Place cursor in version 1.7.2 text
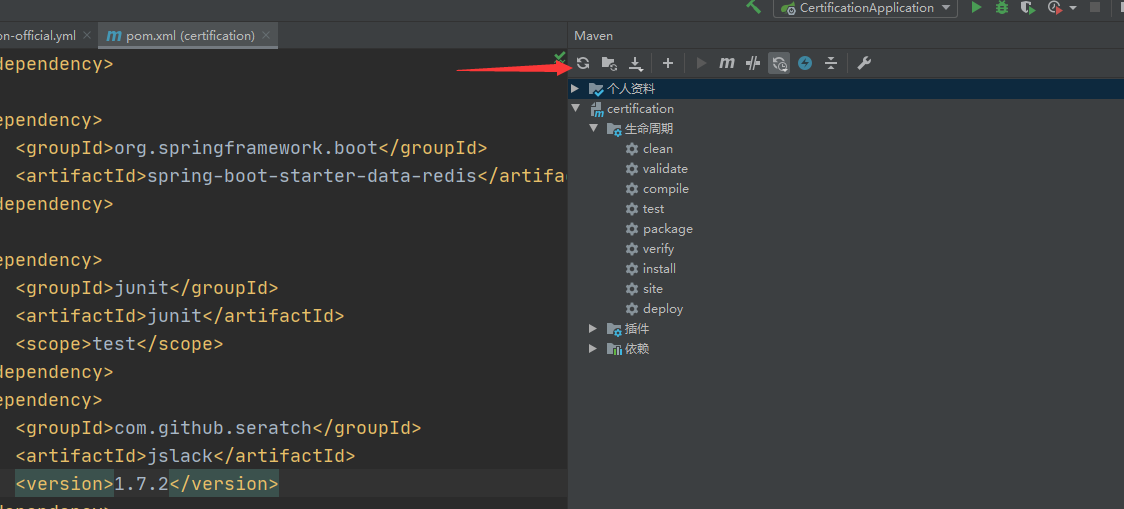The height and width of the screenshot is (509, 1124). pyautogui.click(x=141, y=485)
